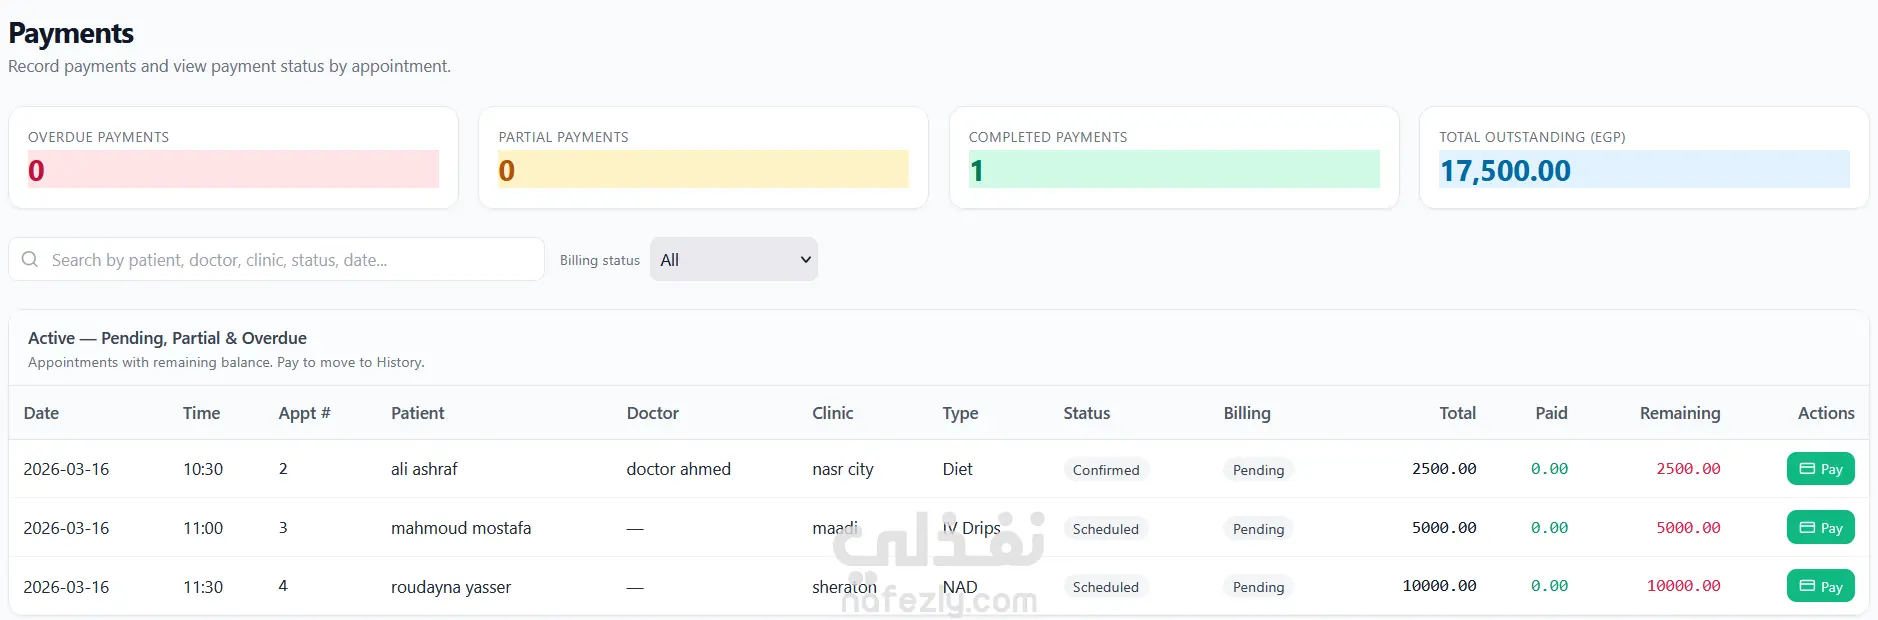1878x620 pixels.
Task: Click the 17,500.00 outstanding amount
Action: point(1505,171)
